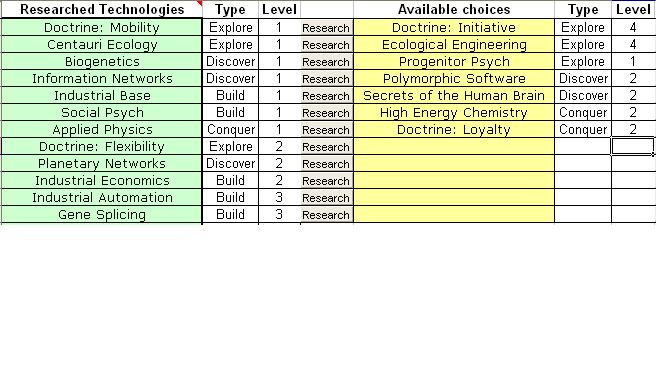The height and width of the screenshot is (384, 656).
Task: Click the Available choices header cell
Action: coord(454,9)
